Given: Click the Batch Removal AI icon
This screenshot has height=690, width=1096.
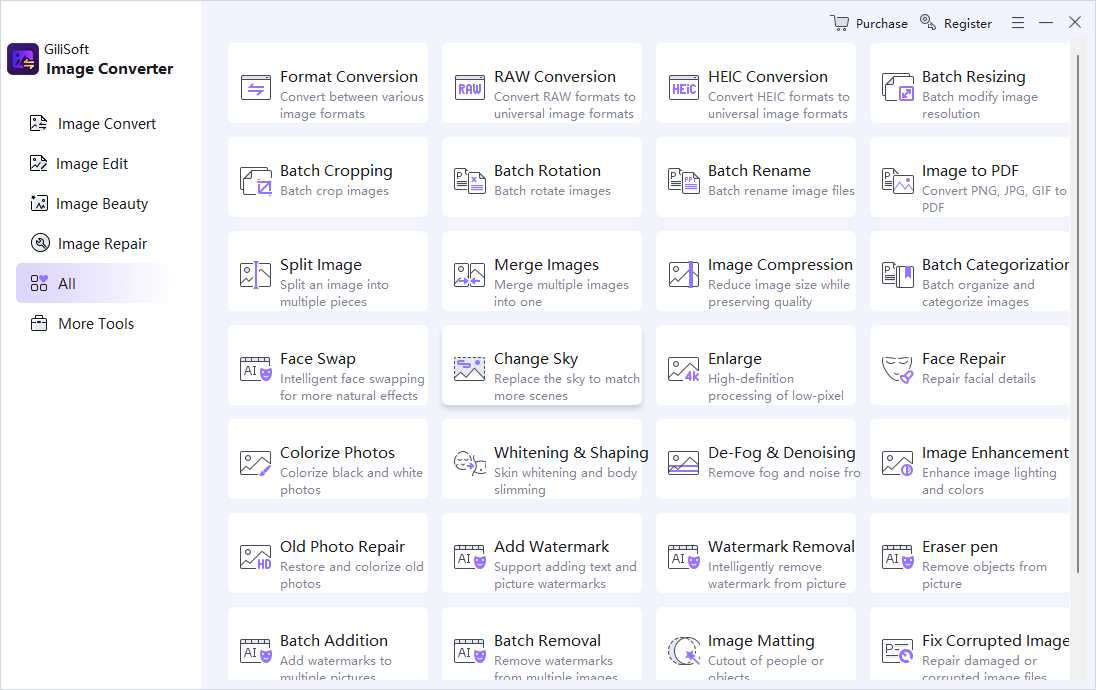Looking at the screenshot, I should [470, 651].
